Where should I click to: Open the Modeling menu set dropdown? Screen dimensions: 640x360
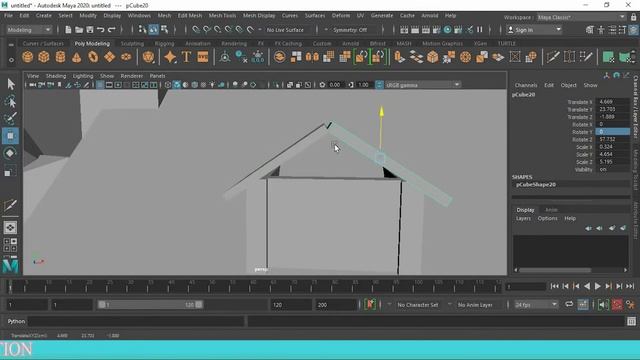pos(29,30)
